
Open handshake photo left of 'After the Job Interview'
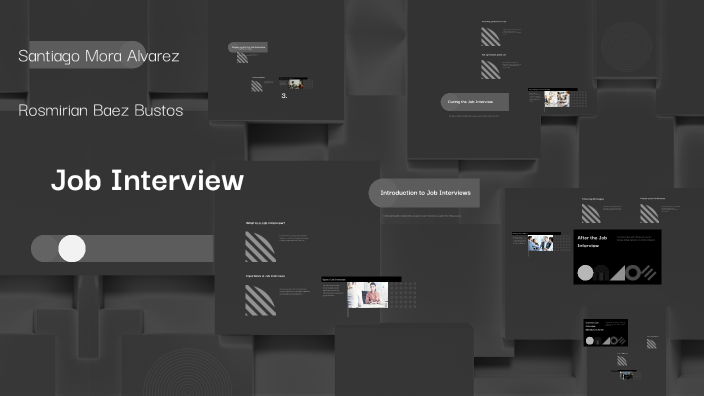click(x=541, y=243)
